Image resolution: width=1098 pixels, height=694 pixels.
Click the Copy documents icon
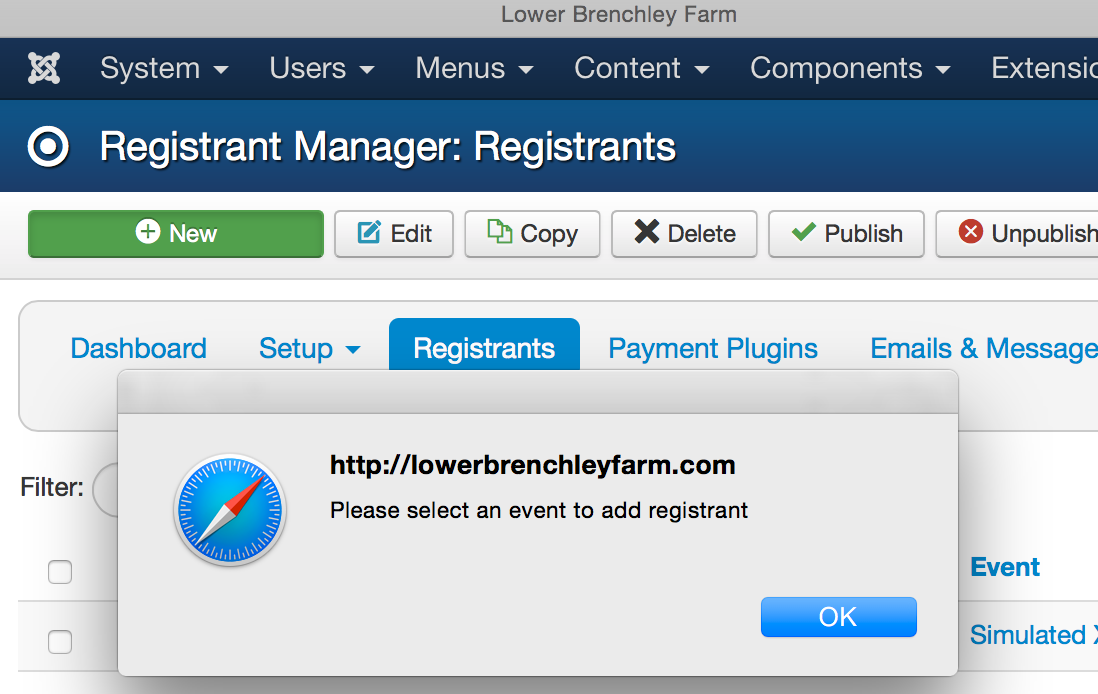(499, 231)
